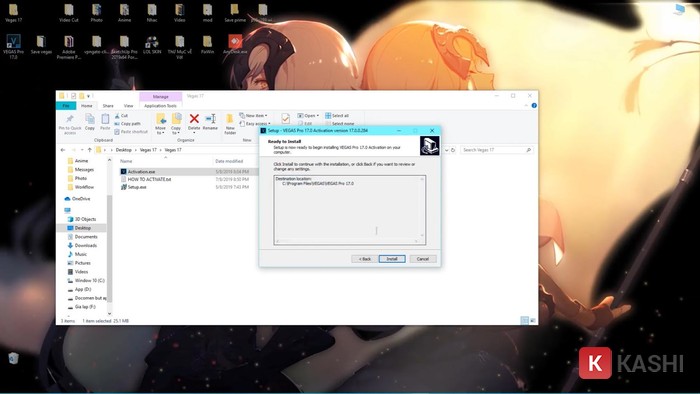
Task: Select the mod folder on the desktop
Action: coord(207,12)
